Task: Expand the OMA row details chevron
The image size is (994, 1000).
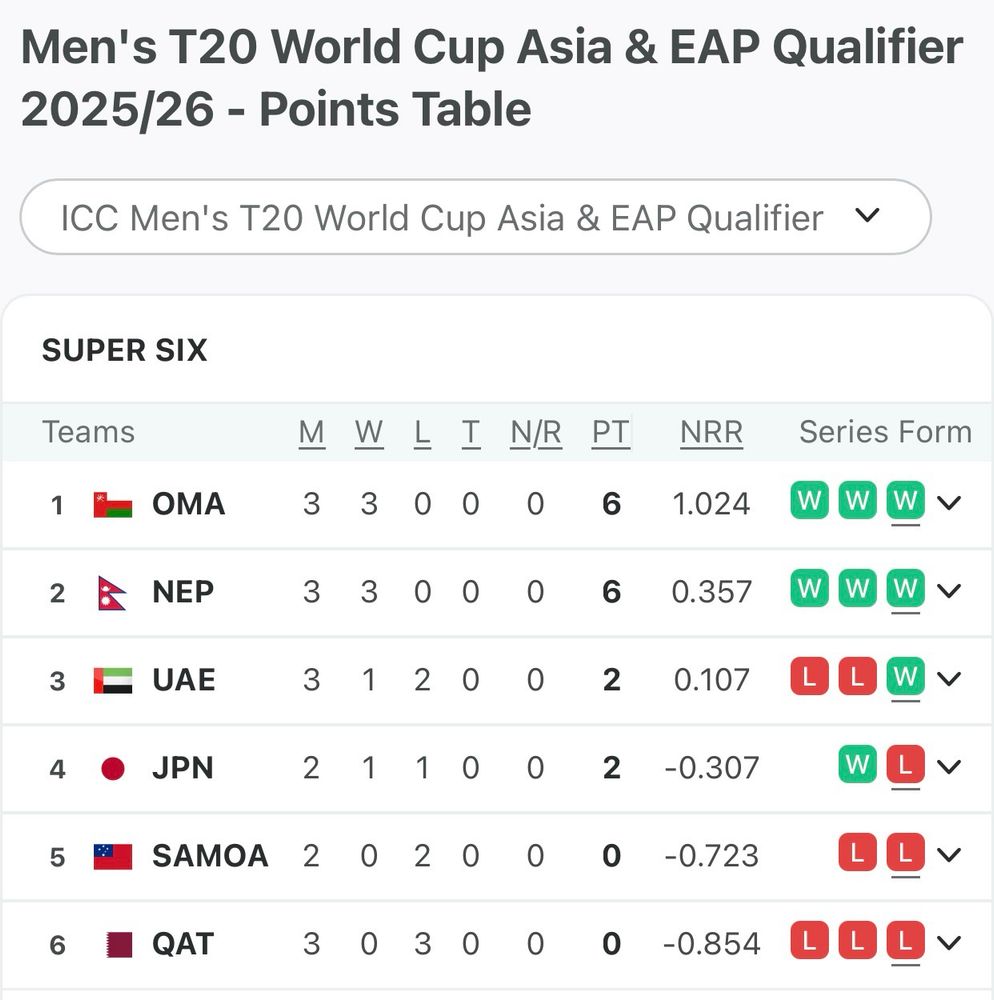Action: (x=948, y=502)
